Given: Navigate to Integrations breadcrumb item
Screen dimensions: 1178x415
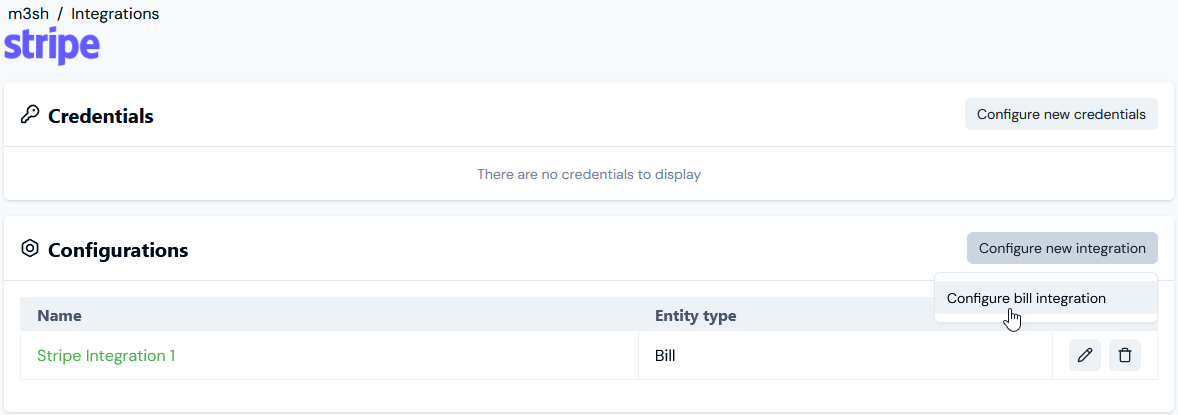Looking at the screenshot, I should 115,14.
